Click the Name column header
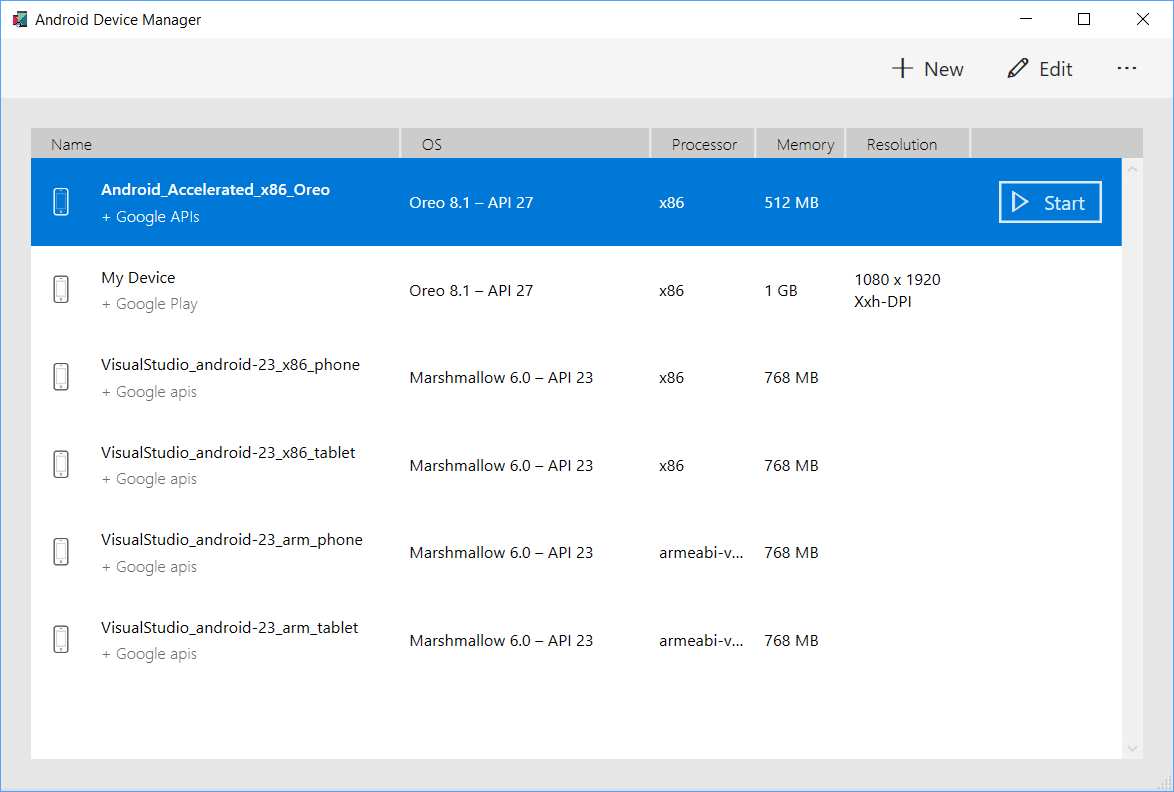The height and width of the screenshot is (792, 1174). click(x=71, y=143)
